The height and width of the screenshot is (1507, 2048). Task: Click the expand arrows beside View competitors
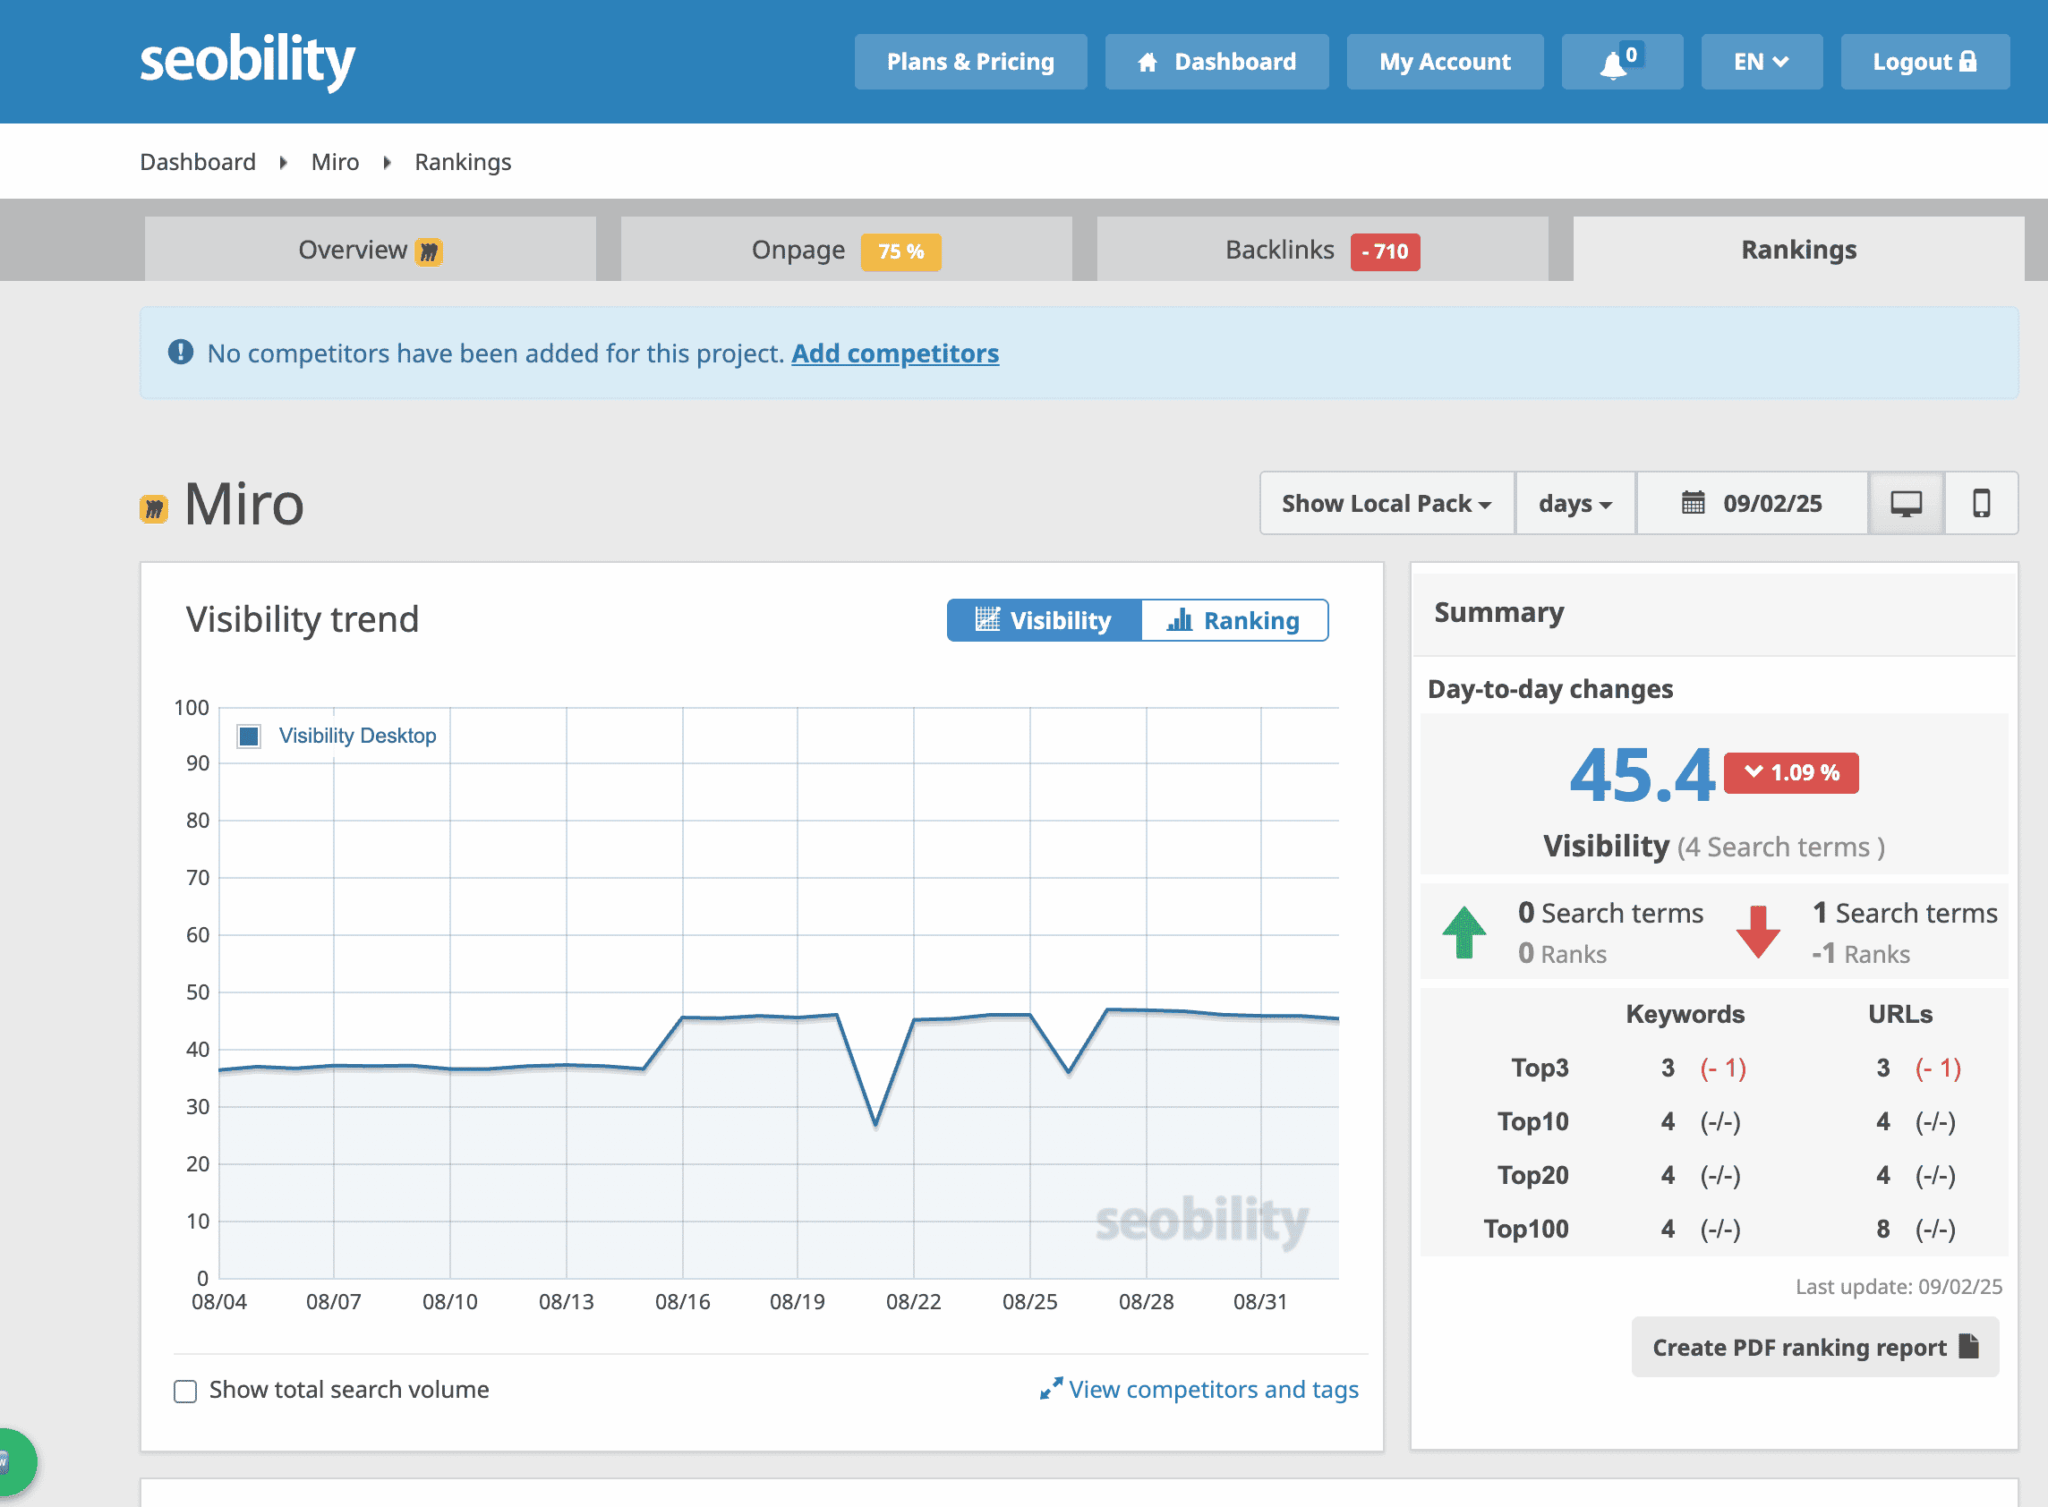1050,1388
